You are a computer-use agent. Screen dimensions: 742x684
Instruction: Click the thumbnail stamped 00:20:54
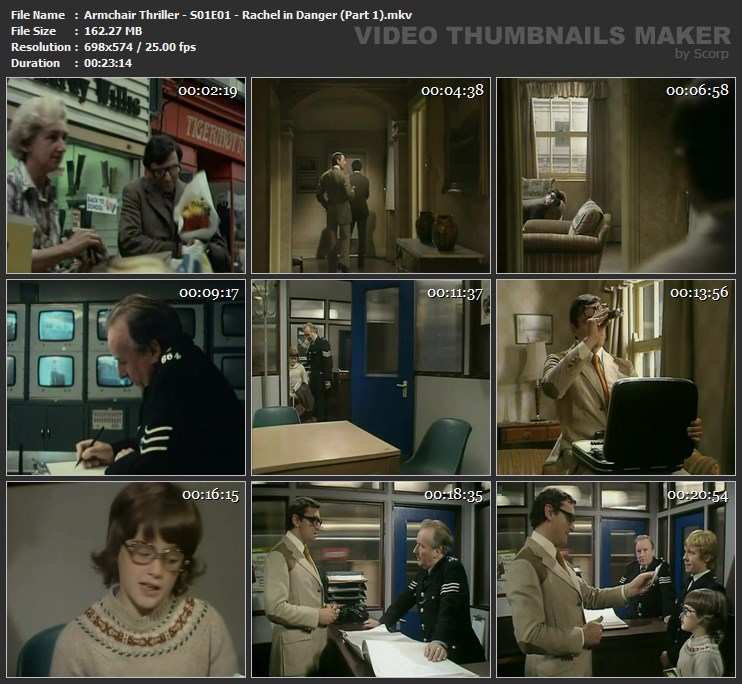pos(616,579)
